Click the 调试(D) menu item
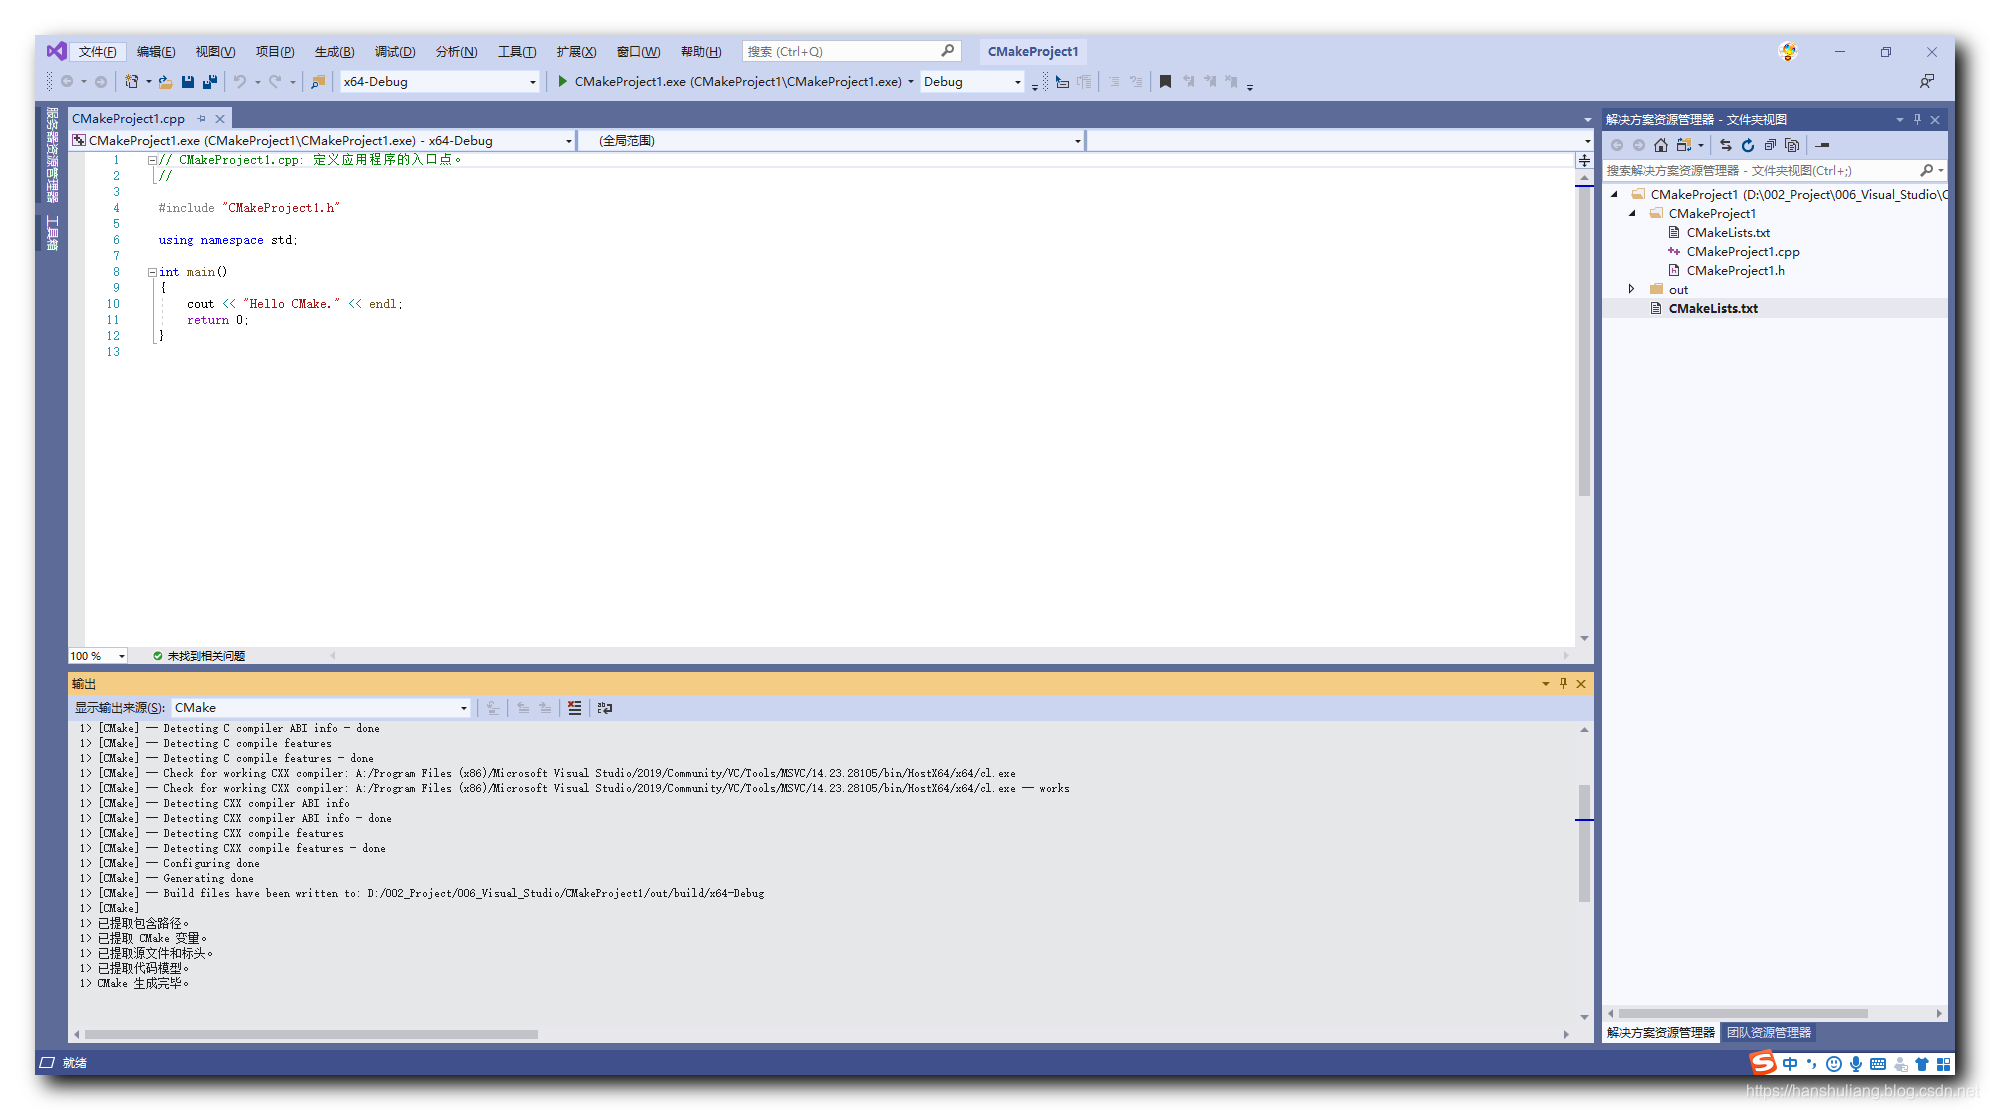 tap(394, 53)
